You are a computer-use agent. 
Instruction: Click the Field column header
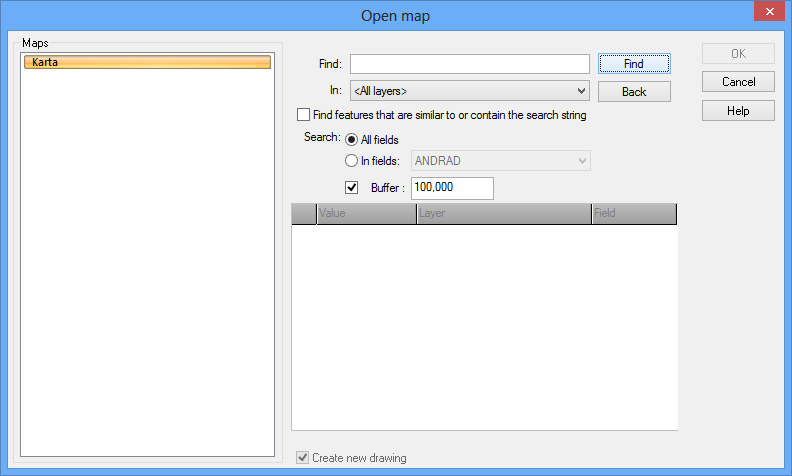coord(633,214)
